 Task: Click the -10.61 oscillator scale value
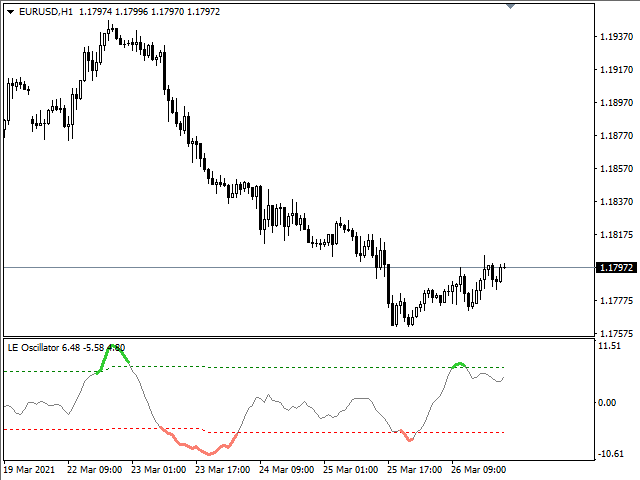611,454
